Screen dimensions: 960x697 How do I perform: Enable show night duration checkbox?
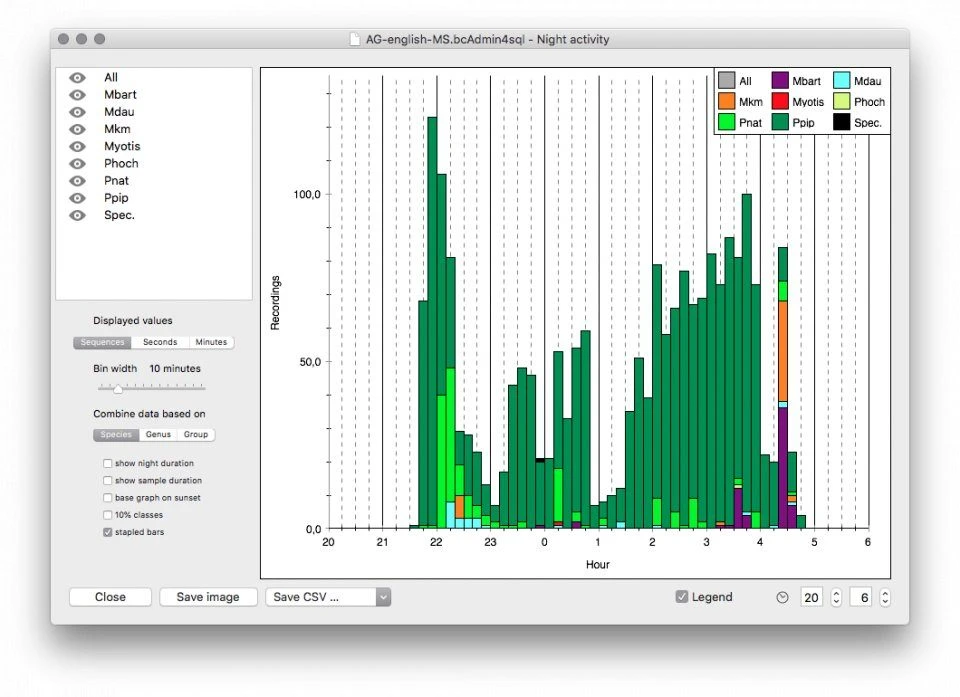pos(108,464)
